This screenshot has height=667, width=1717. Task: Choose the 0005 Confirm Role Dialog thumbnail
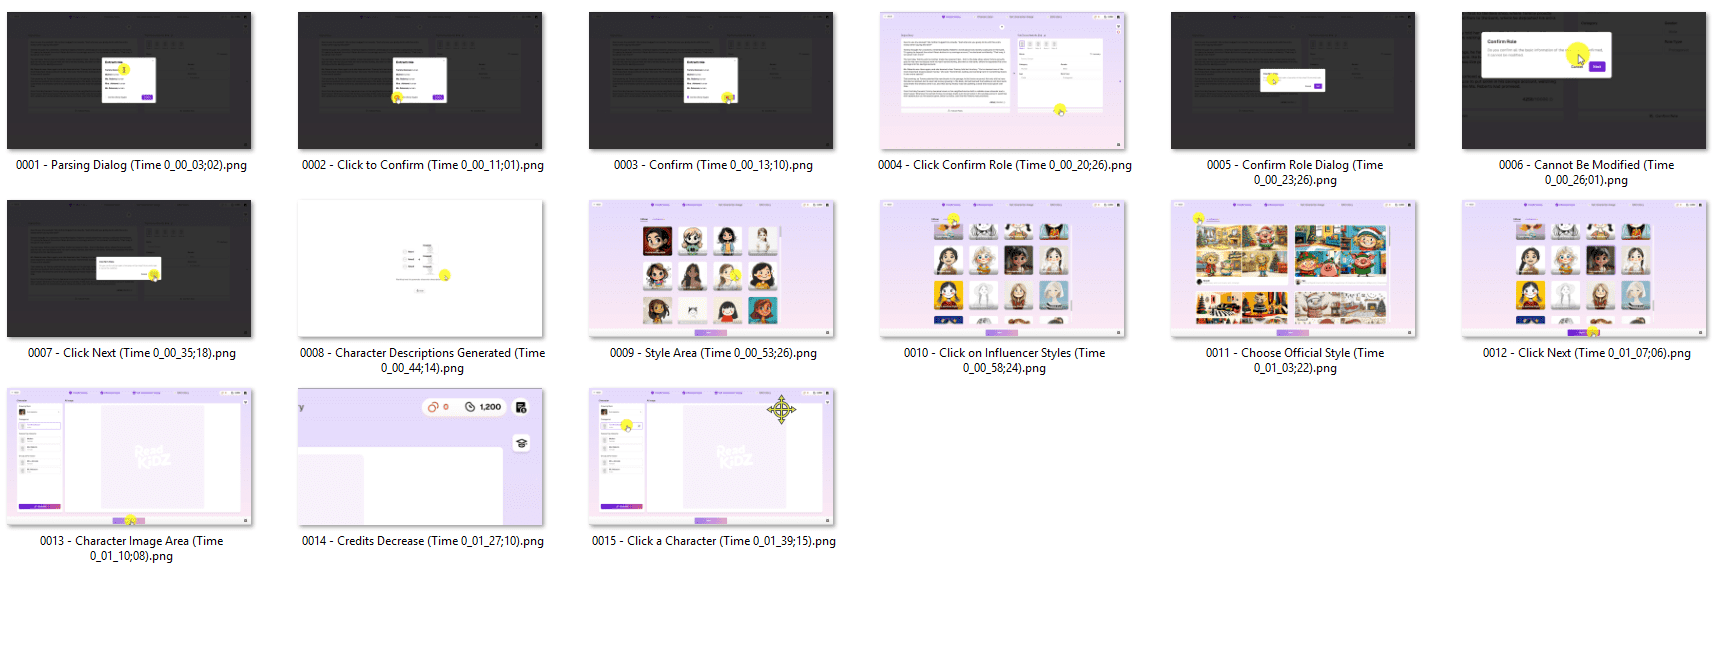pos(1293,81)
